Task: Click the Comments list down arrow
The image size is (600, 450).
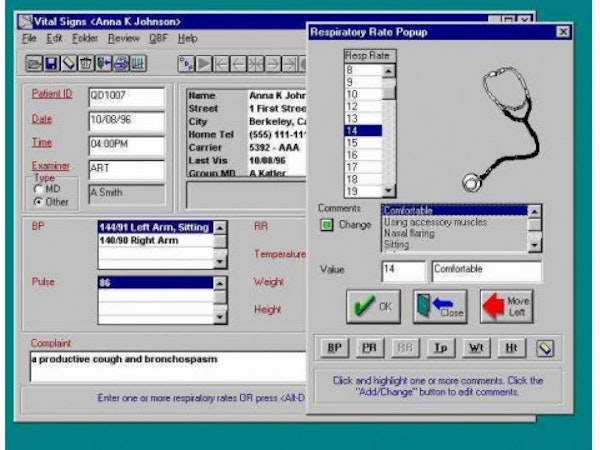Action: [535, 245]
